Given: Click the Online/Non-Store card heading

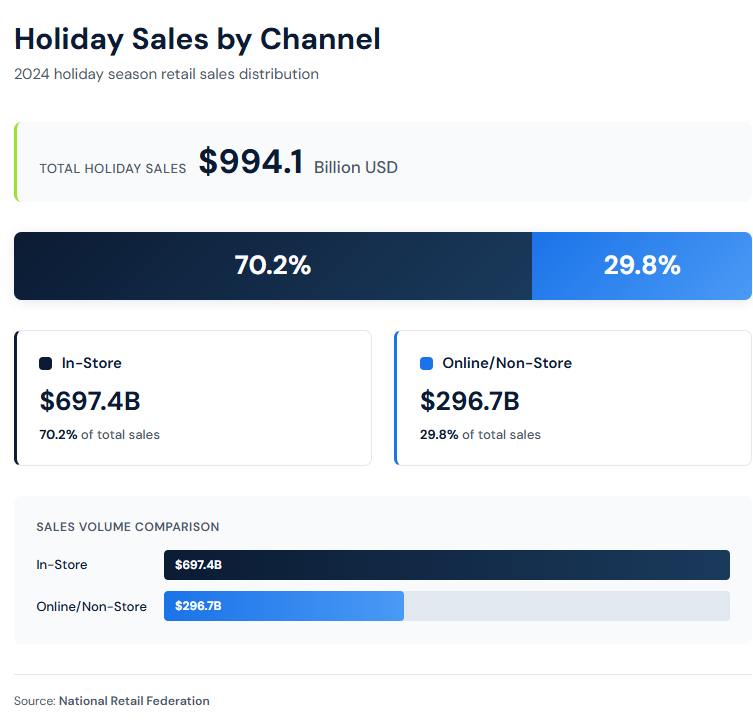Looking at the screenshot, I should click(x=507, y=363).
